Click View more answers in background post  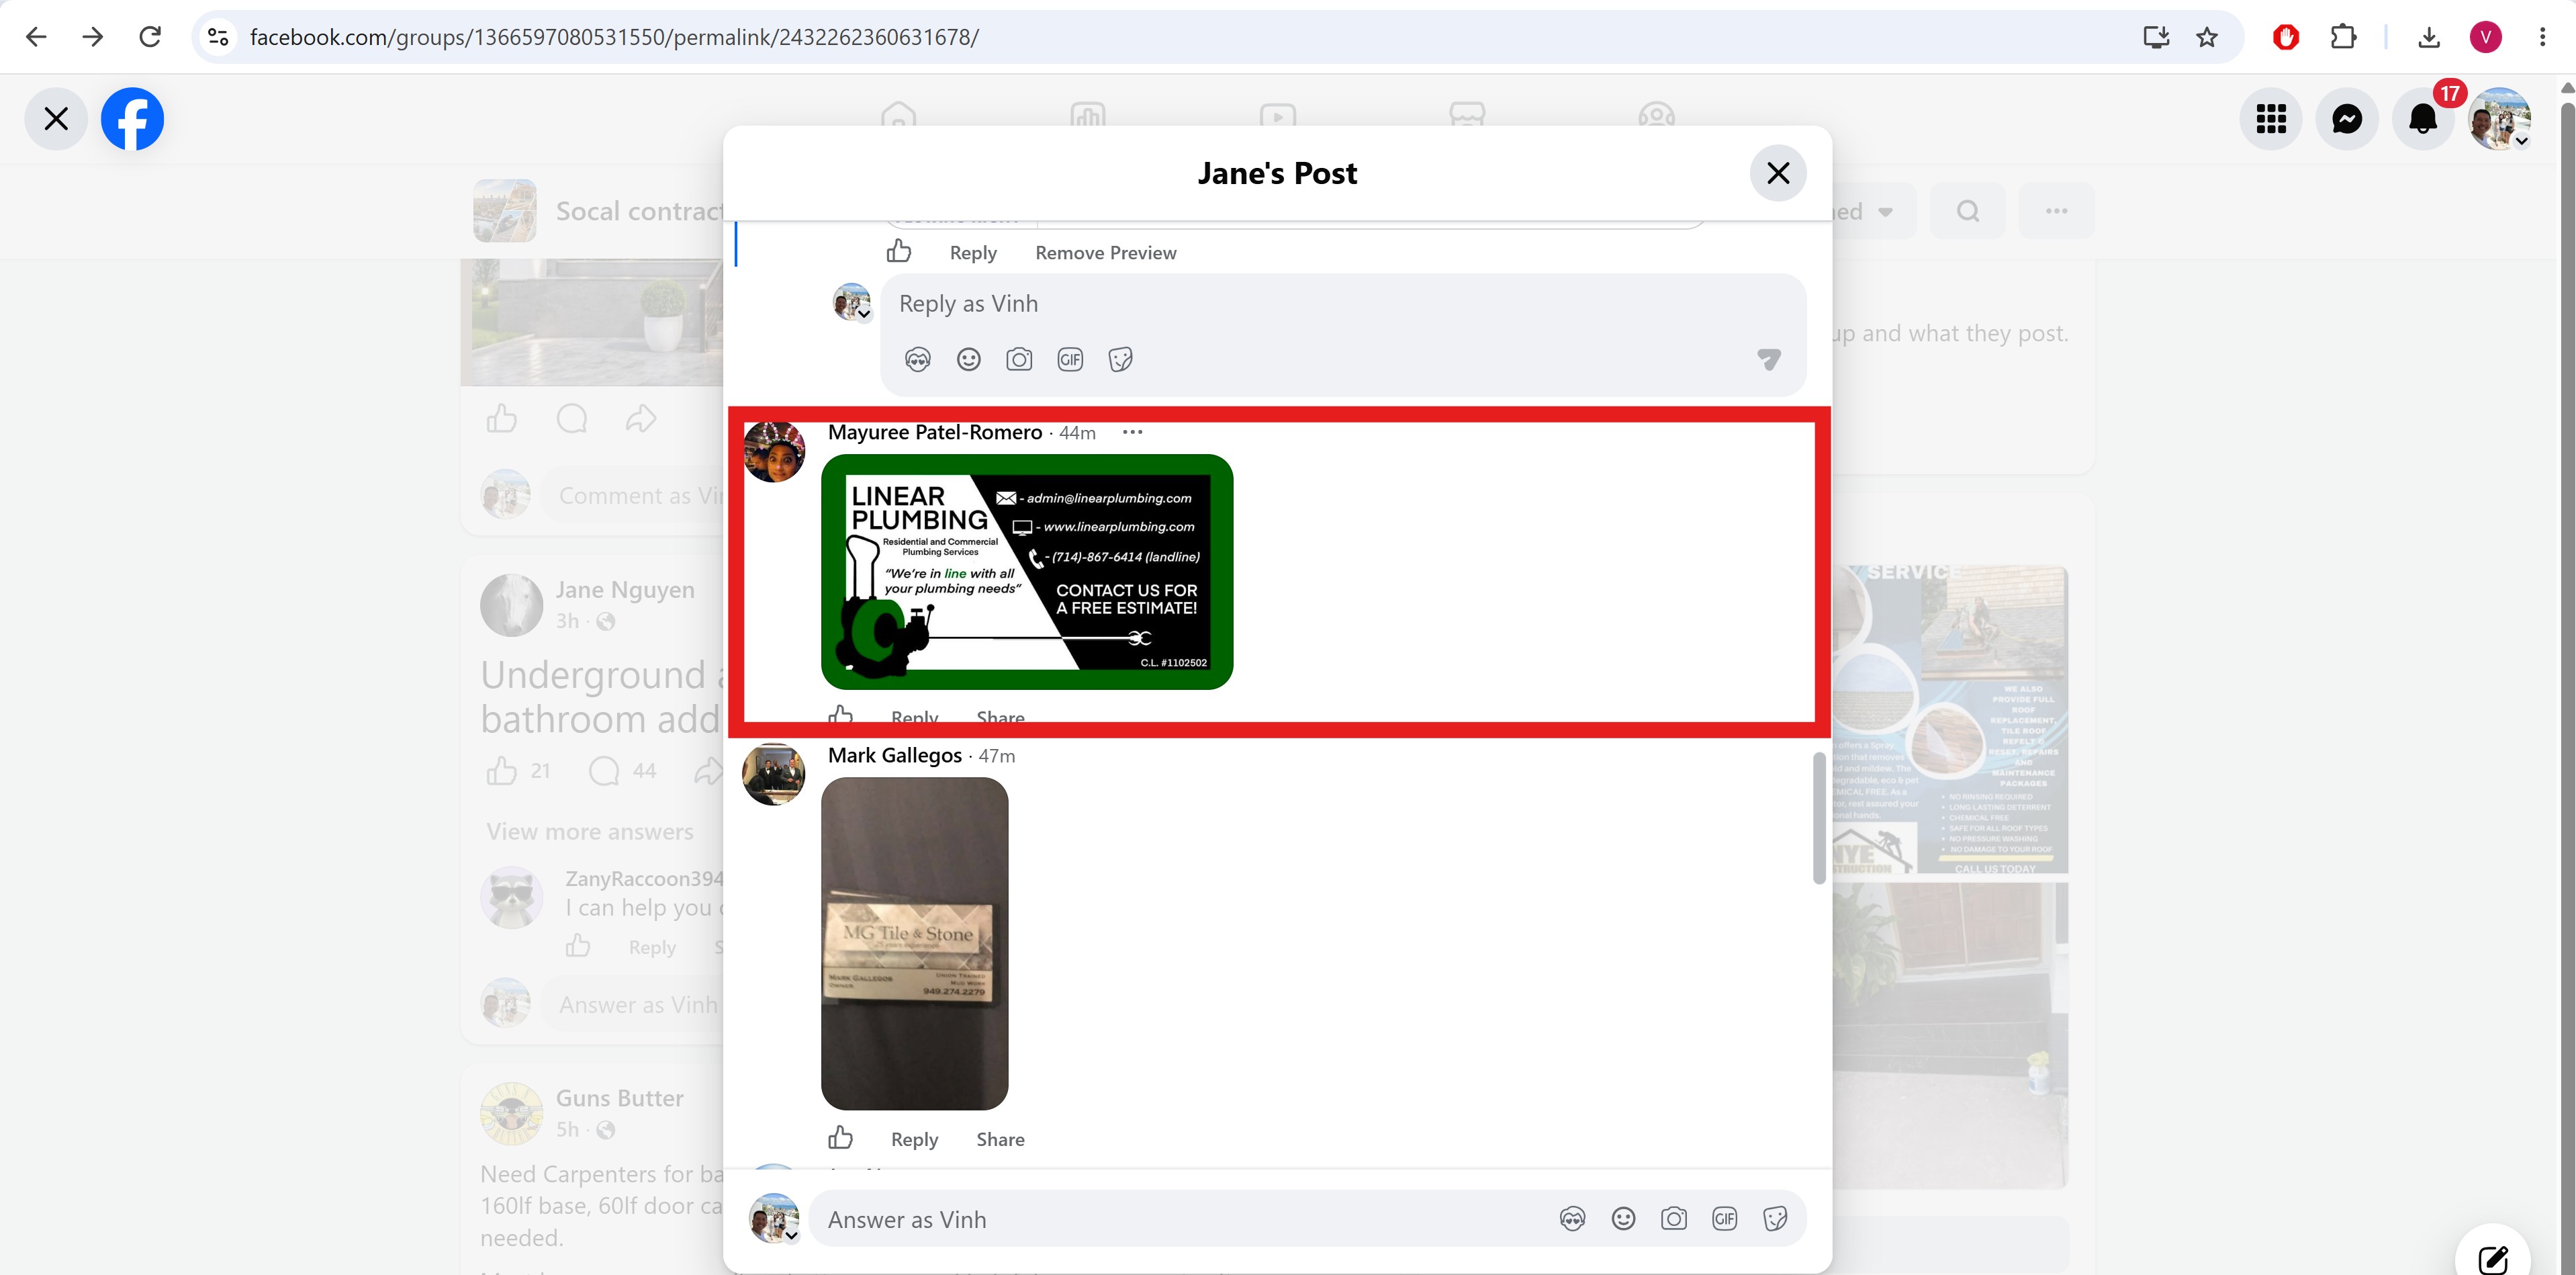pos(590,832)
